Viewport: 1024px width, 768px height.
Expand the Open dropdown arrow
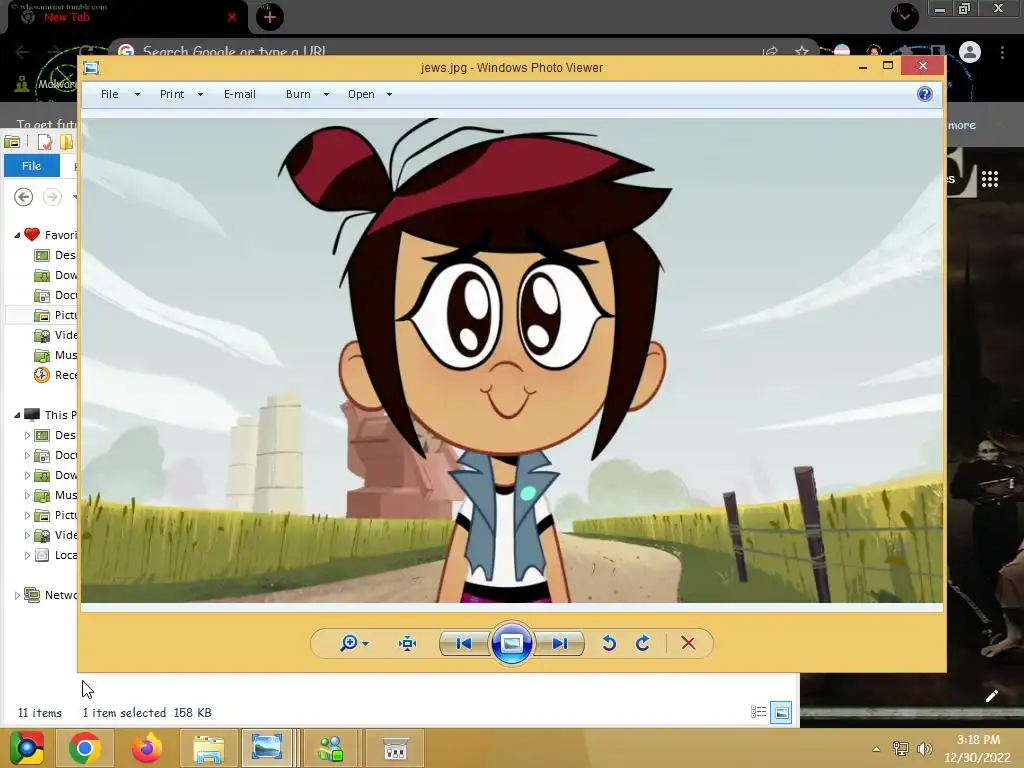(x=390, y=95)
